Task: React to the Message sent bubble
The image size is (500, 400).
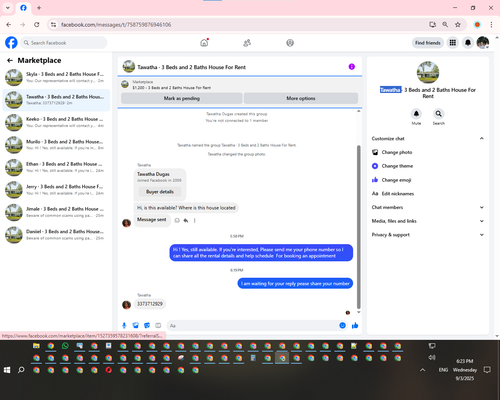Action: click(x=177, y=220)
